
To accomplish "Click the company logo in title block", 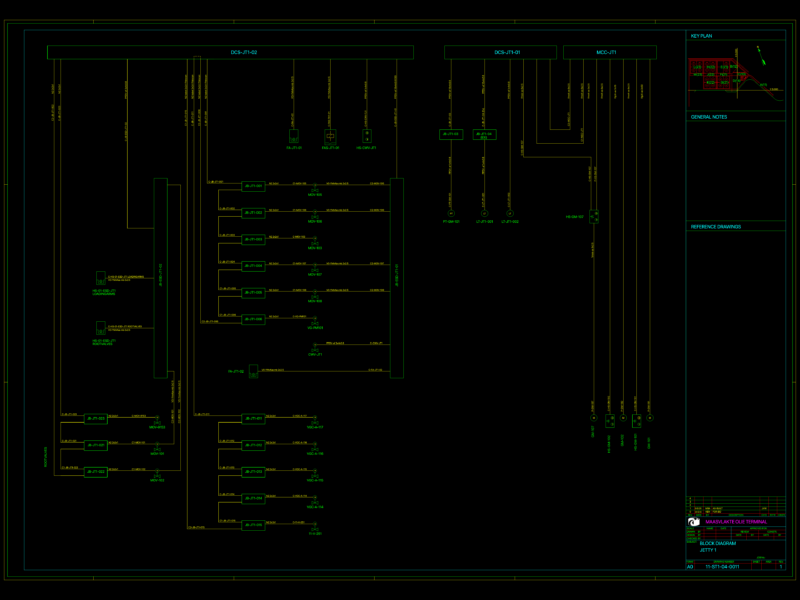I will pos(694,522).
